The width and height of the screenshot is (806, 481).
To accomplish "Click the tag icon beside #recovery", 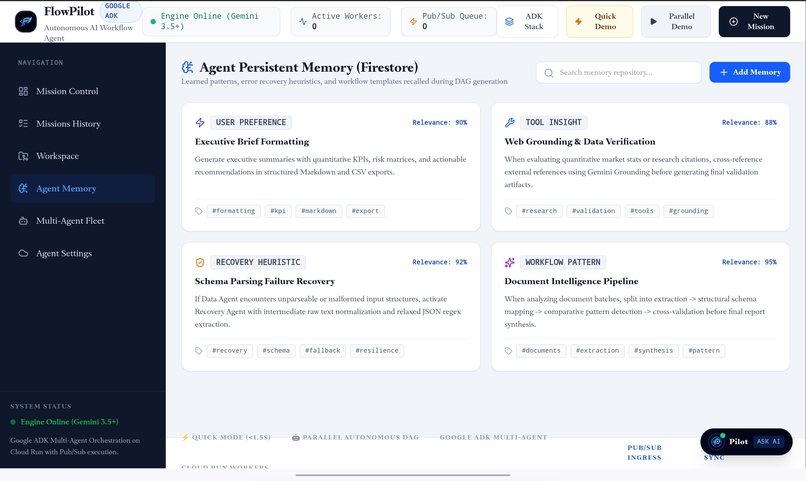I will [x=198, y=351].
